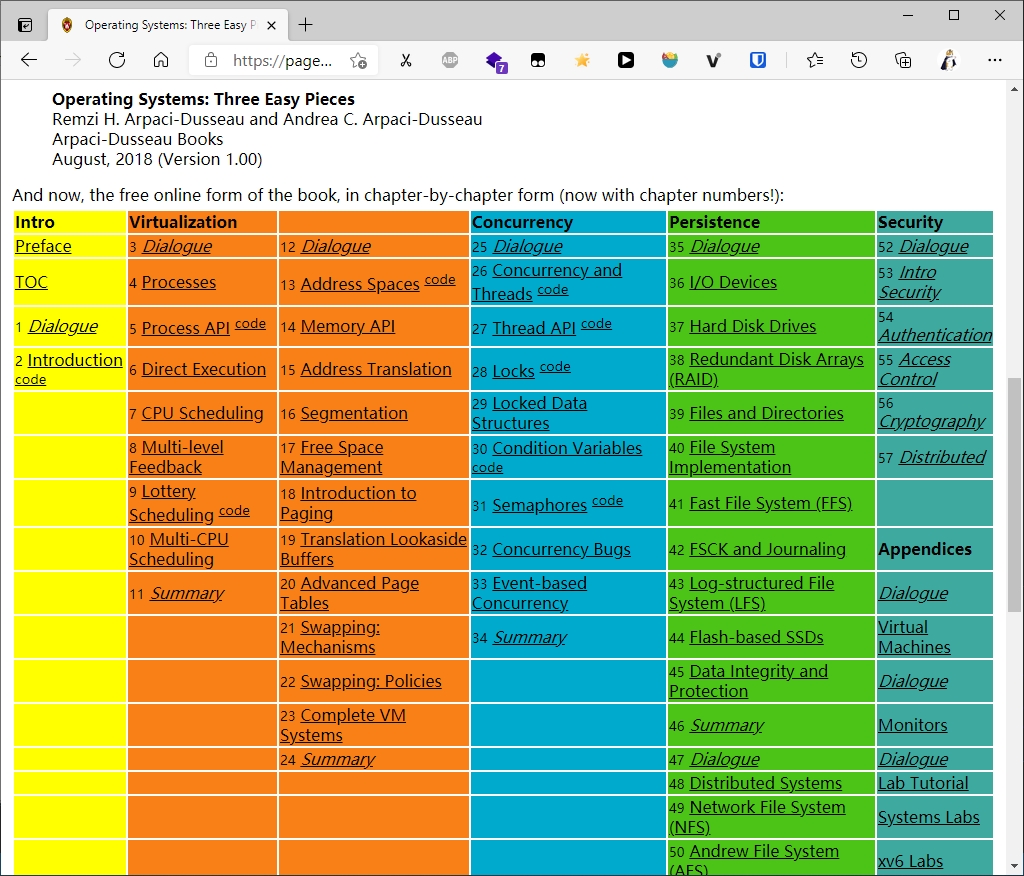
Task: Open the orange star extension
Action: click(x=582, y=60)
